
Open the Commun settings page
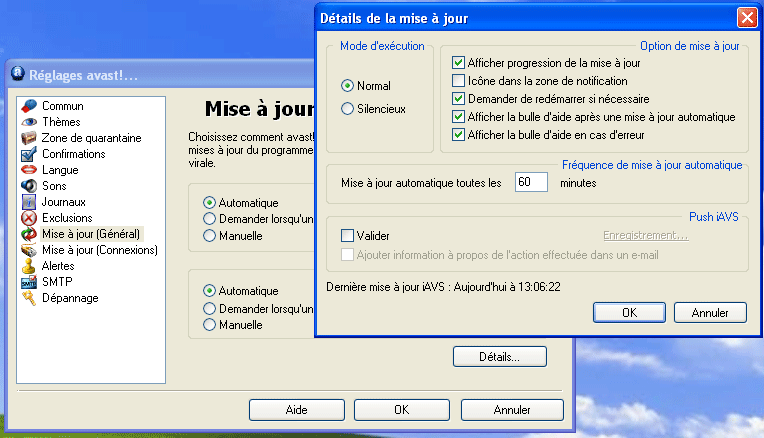(x=62, y=106)
